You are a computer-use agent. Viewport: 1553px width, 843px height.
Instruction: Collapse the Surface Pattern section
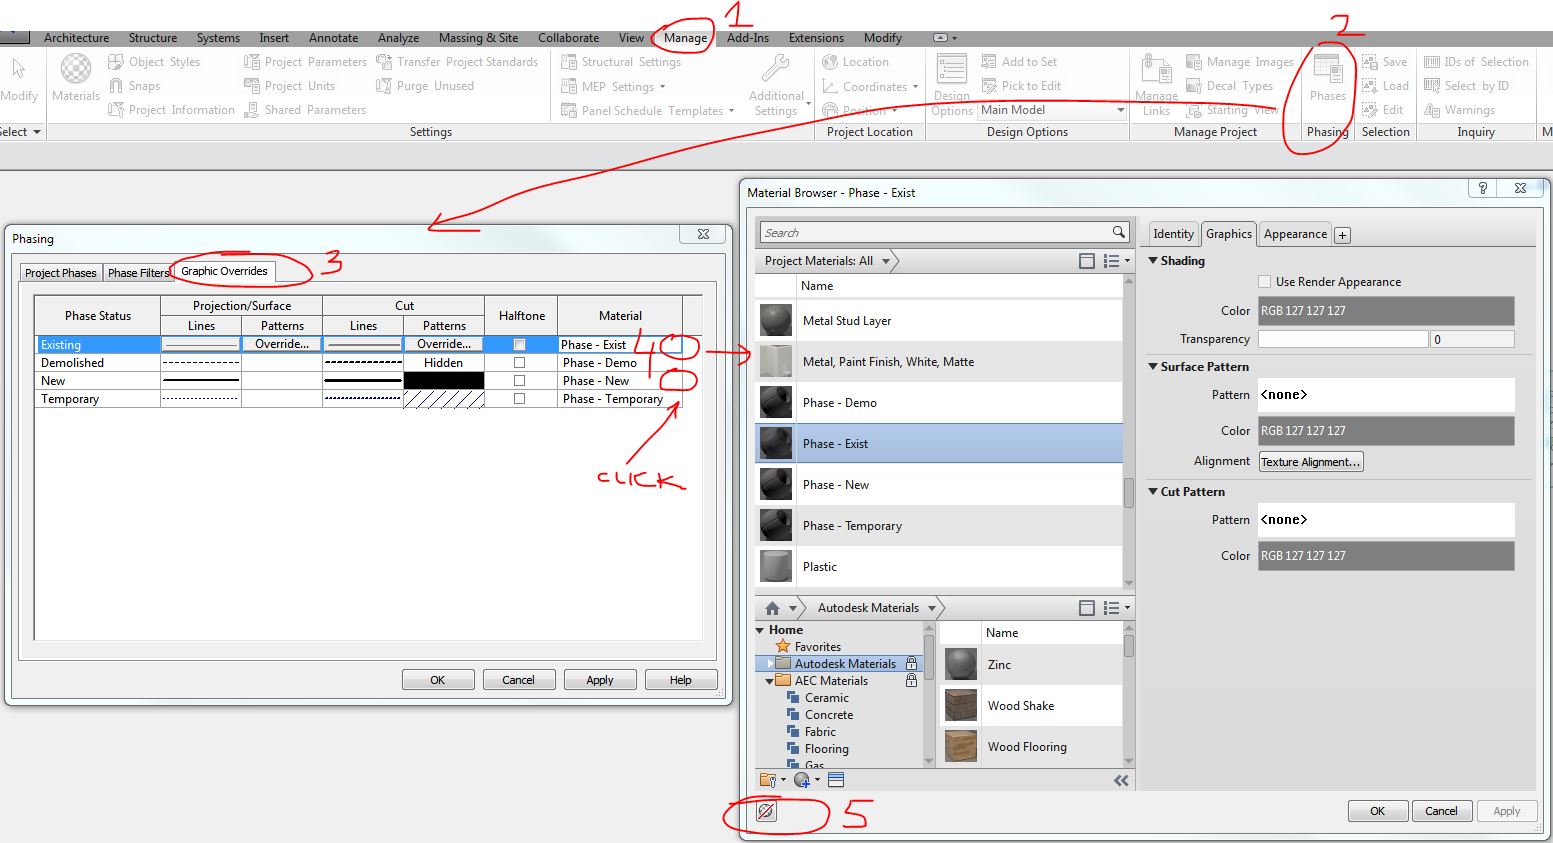coord(1153,367)
